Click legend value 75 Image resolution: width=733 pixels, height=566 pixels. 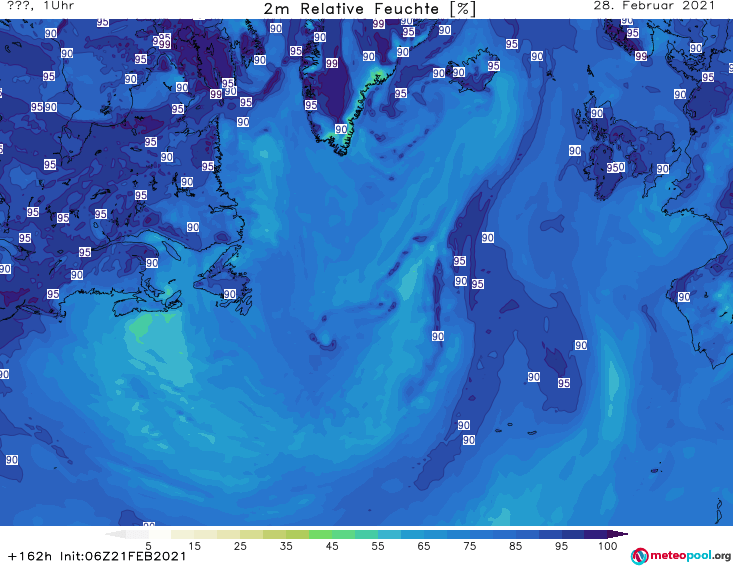469,545
